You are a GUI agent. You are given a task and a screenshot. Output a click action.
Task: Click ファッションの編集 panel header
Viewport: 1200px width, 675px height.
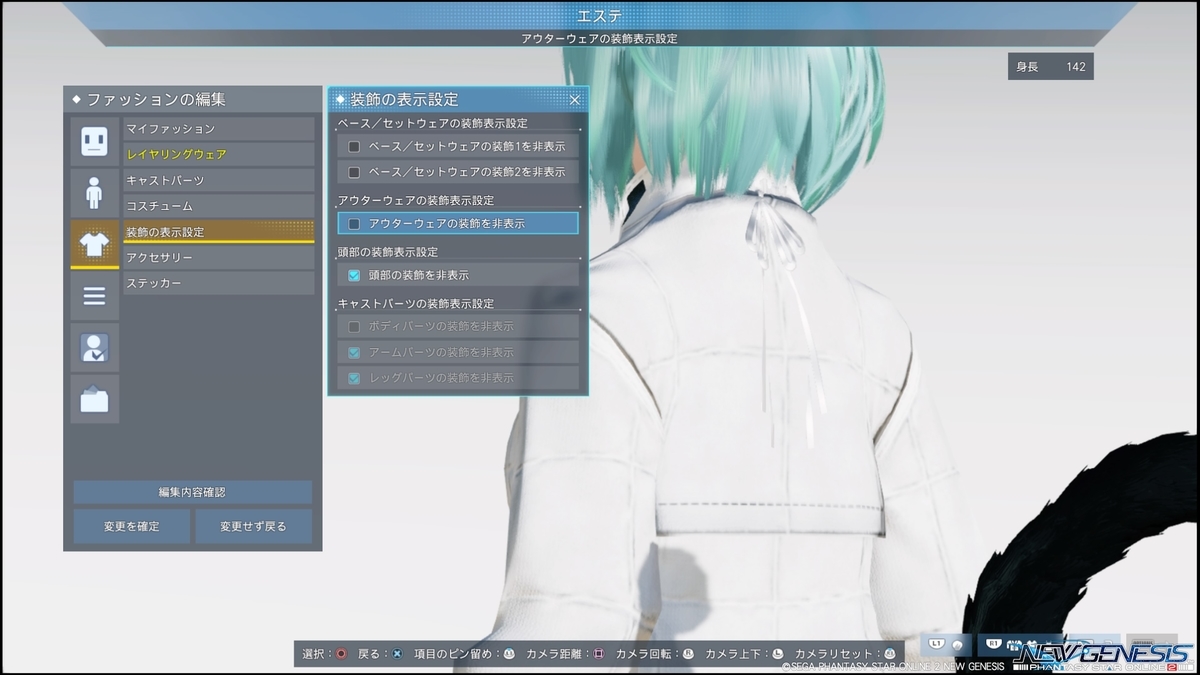[193, 99]
